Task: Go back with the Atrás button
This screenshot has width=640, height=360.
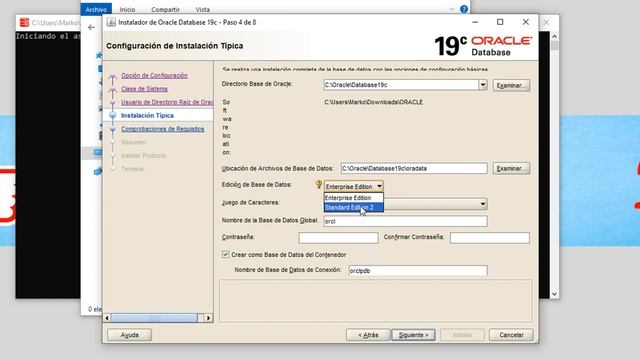Action: tap(368, 335)
